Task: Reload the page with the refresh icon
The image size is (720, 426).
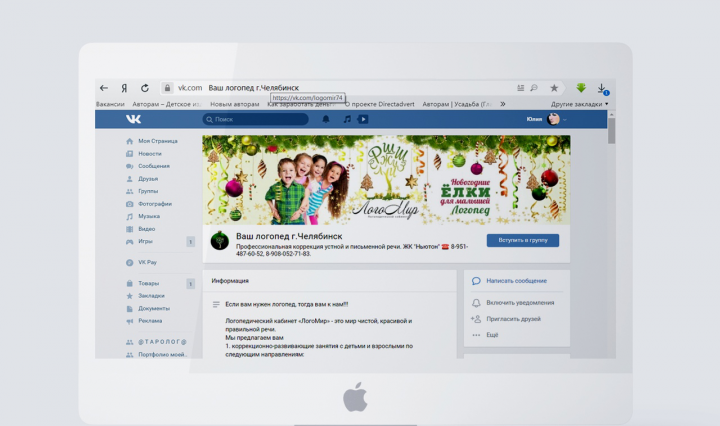Action: [145, 88]
